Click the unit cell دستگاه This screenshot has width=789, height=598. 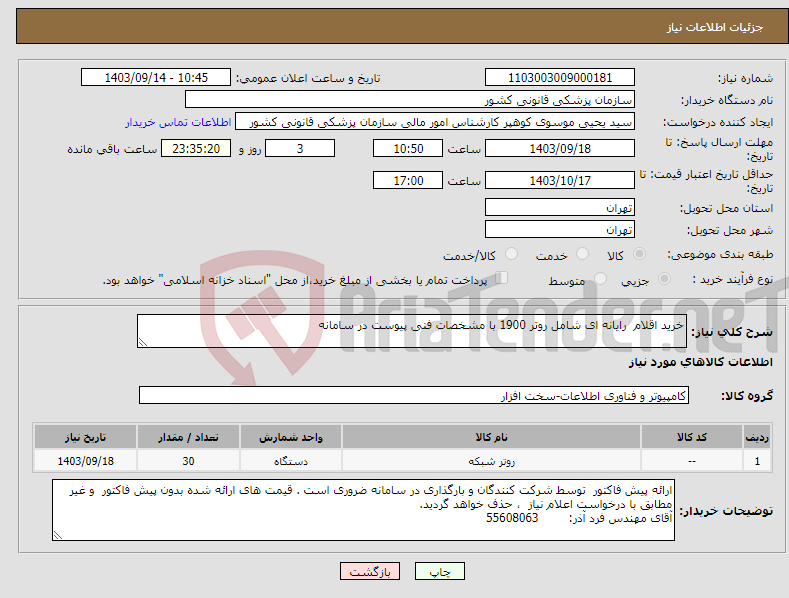pyautogui.click(x=291, y=461)
